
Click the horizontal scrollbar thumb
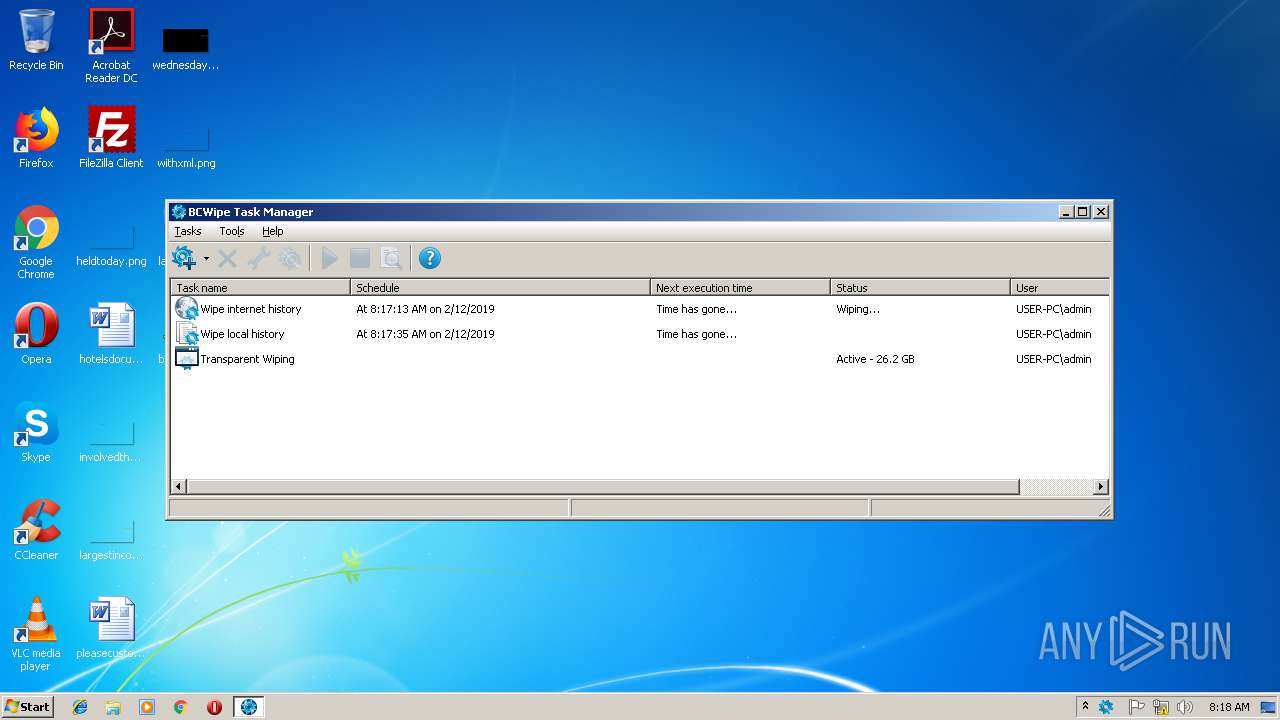pos(603,487)
